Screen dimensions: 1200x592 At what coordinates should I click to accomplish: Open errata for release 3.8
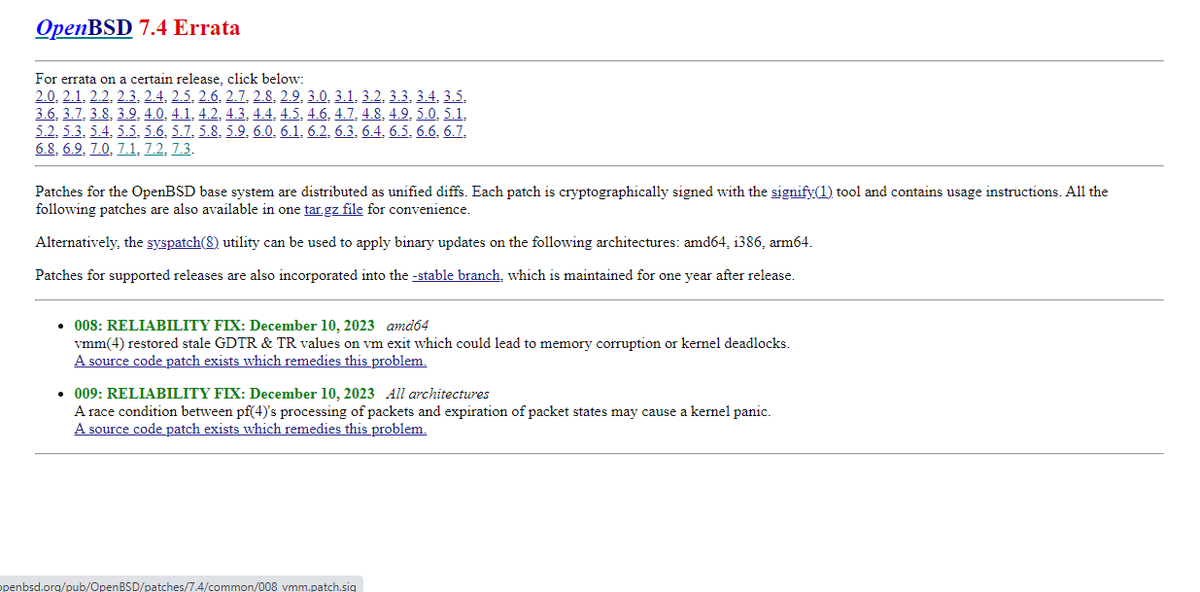click(x=99, y=115)
